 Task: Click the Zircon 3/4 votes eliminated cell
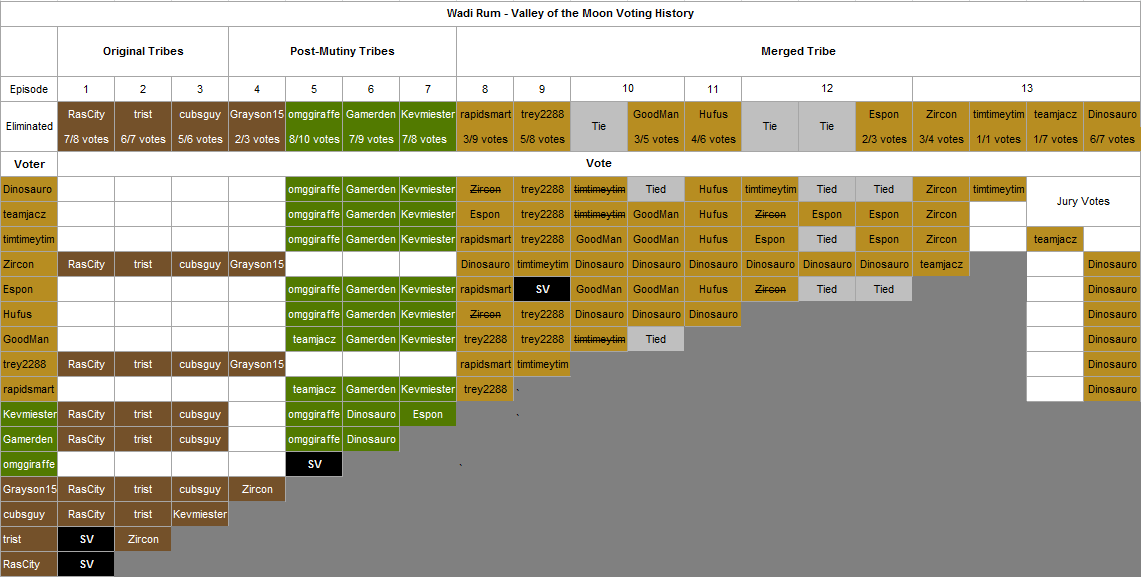(941, 126)
